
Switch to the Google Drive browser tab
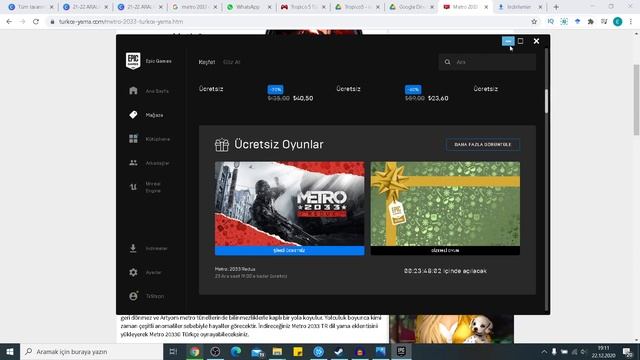click(x=411, y=7)
